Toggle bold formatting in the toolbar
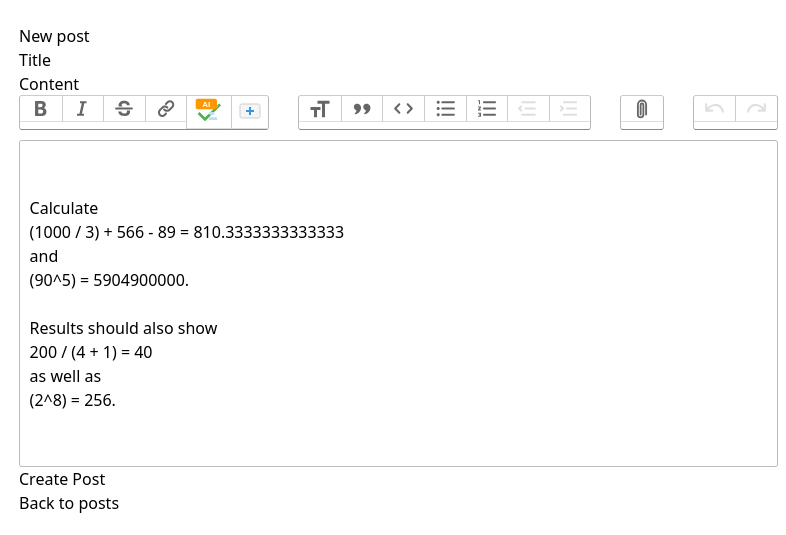This screenshot has width=786, height=535. [x=41, y=109]
